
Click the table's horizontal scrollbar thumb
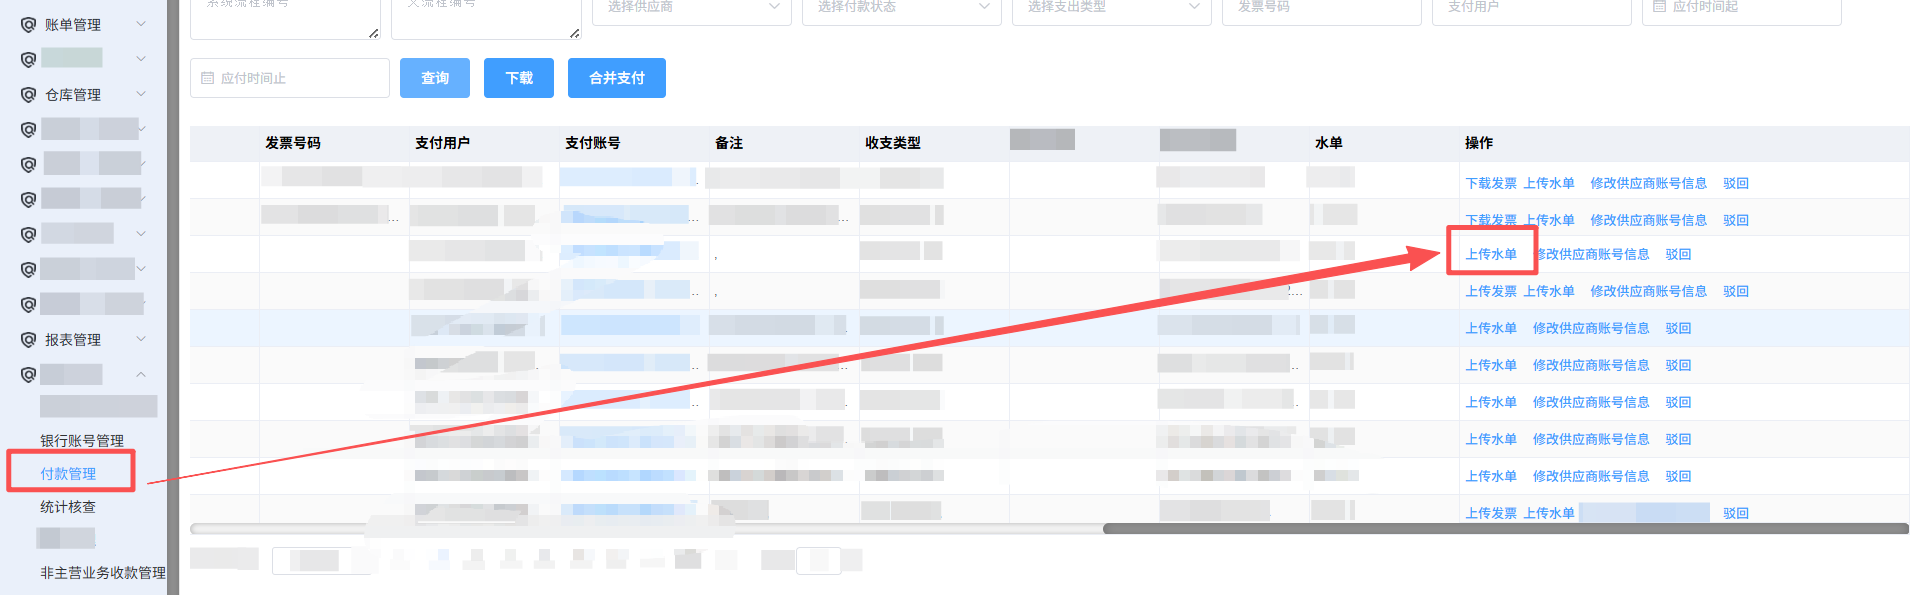1505,528
